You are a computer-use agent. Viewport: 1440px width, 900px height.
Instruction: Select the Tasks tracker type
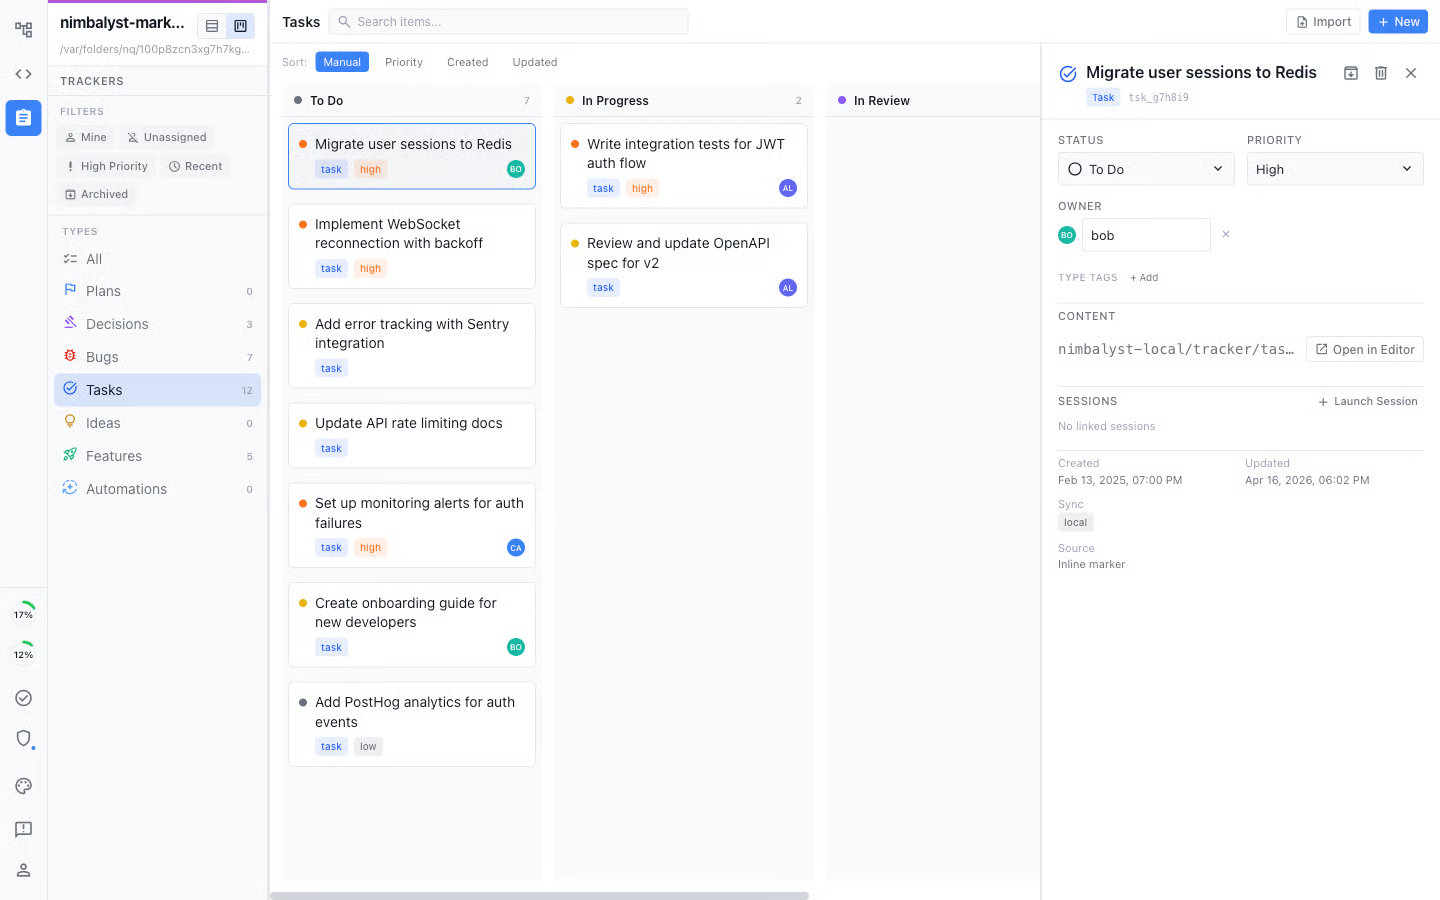[x=158, y=390]
